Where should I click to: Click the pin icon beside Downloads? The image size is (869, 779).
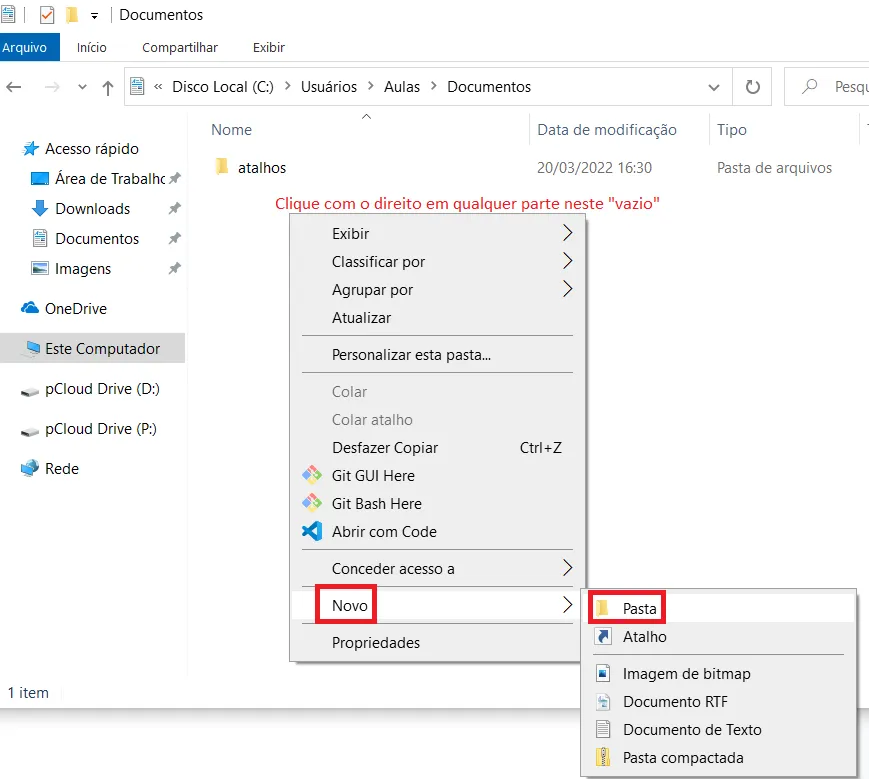[x=175, y=209]
